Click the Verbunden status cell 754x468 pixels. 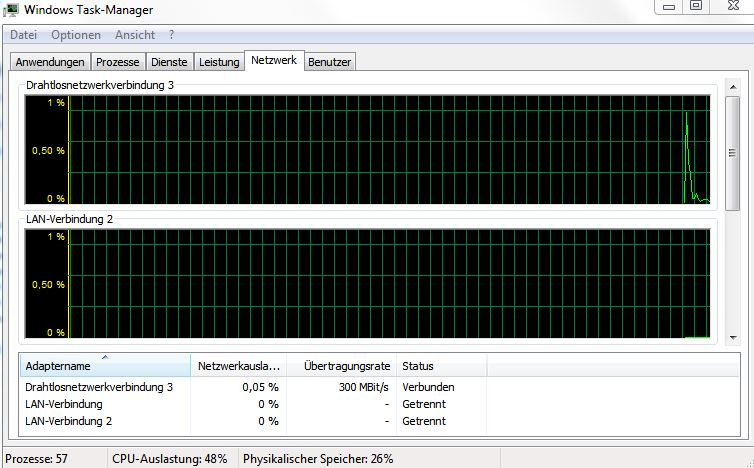pyautogui.click(x=428, y=387)
